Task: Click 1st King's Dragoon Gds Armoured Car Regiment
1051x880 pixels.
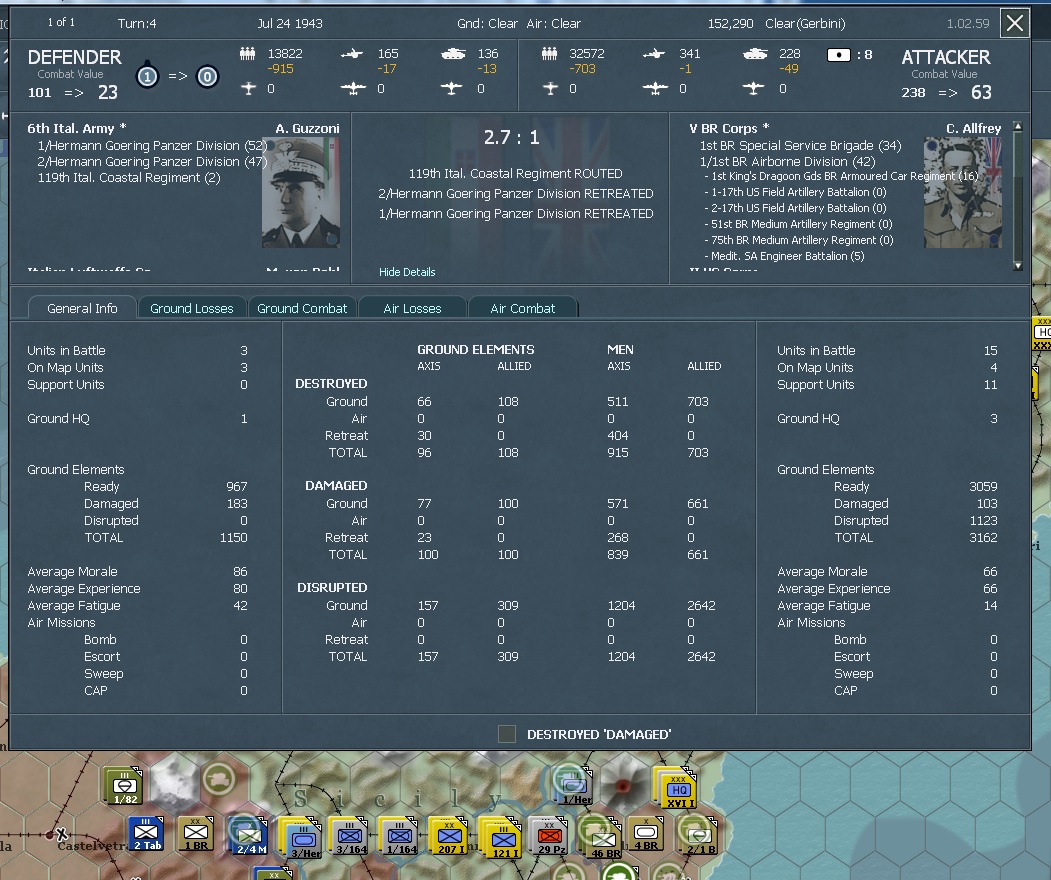Action: 841,176
